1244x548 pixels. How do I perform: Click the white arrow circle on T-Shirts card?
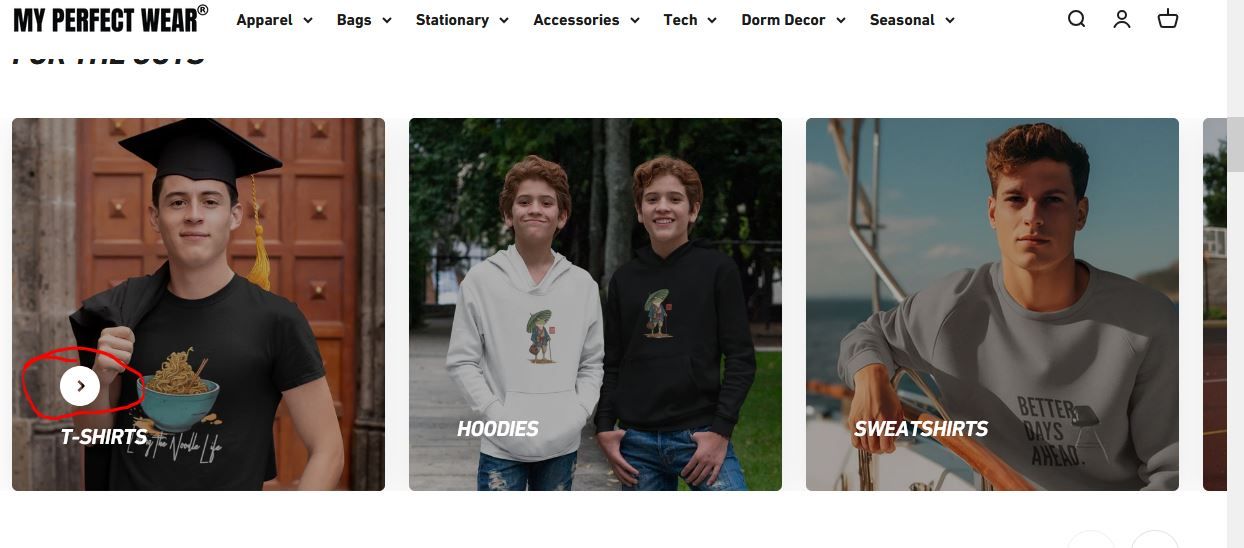tap(80, 386)
